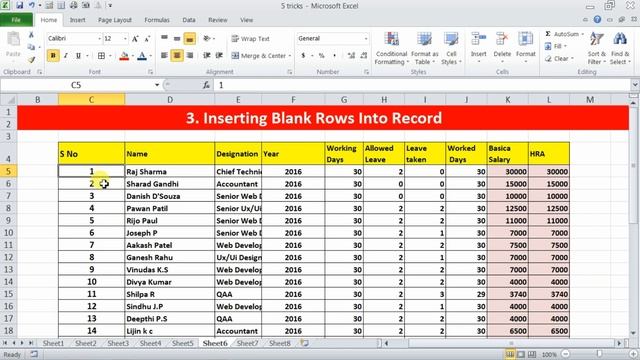Toggle Underline formatting
This screenshot has width=640, height=360.
click(x=78, y=56)
